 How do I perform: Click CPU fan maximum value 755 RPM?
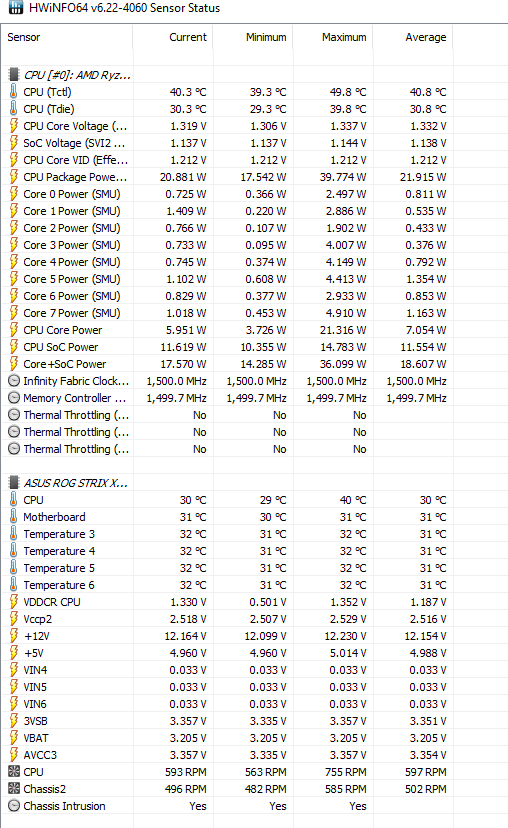(345, 771)
